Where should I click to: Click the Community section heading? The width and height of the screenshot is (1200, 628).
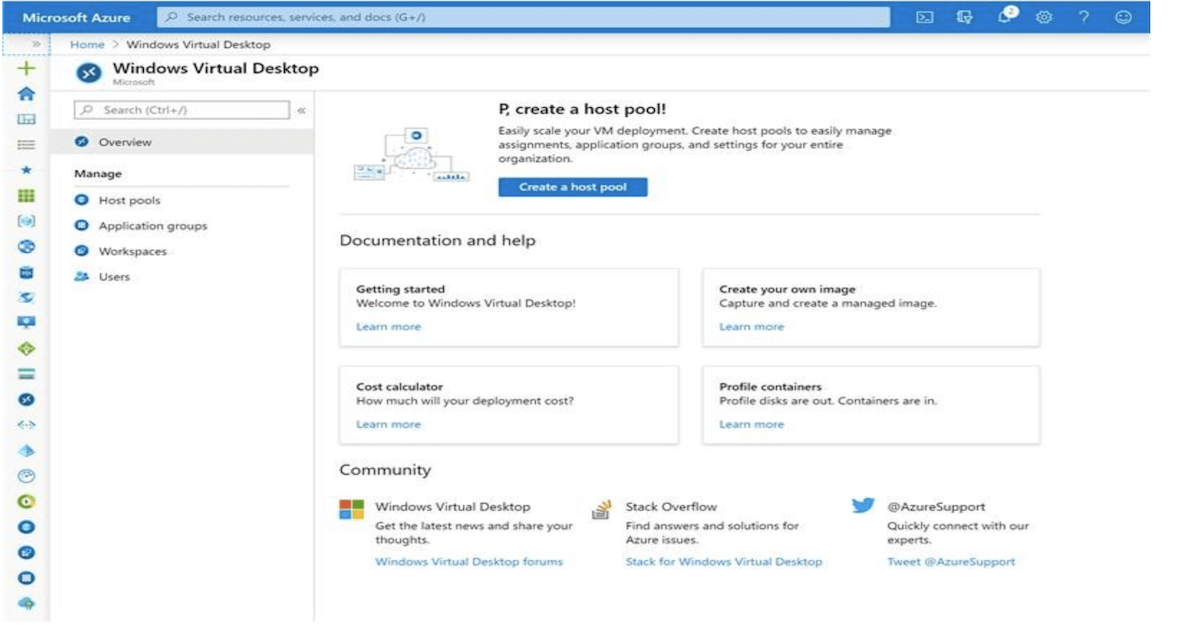coord(385,470)
